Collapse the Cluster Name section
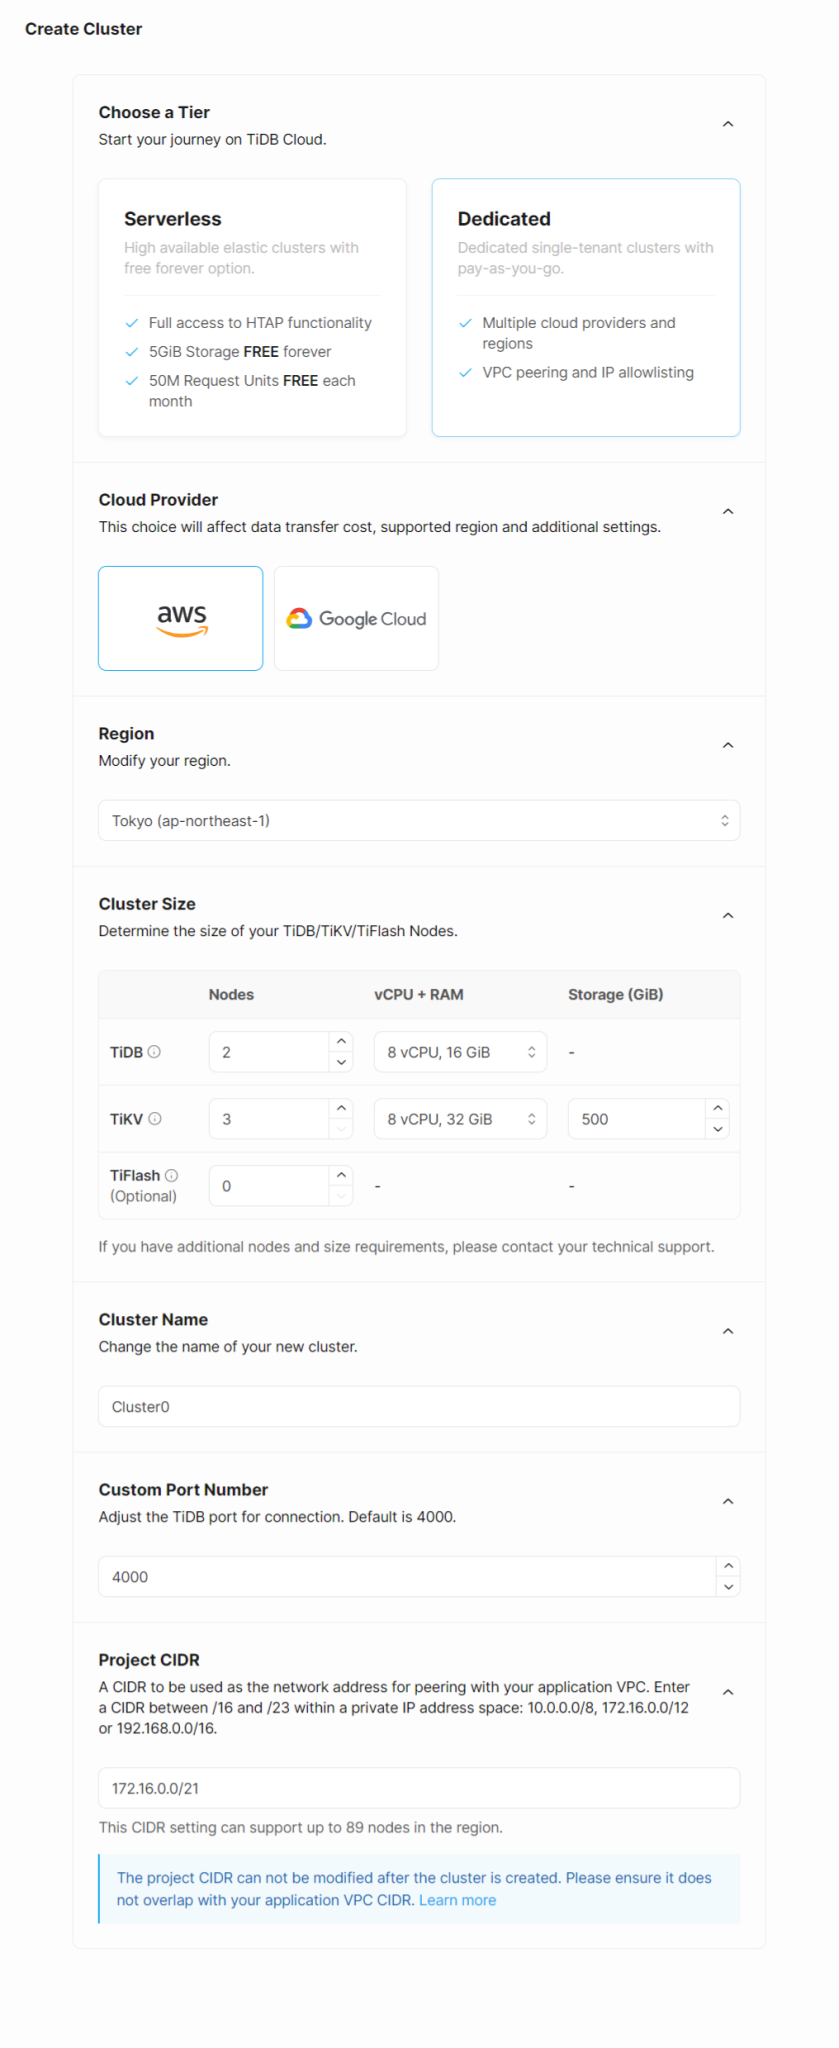 point(728,1331)
